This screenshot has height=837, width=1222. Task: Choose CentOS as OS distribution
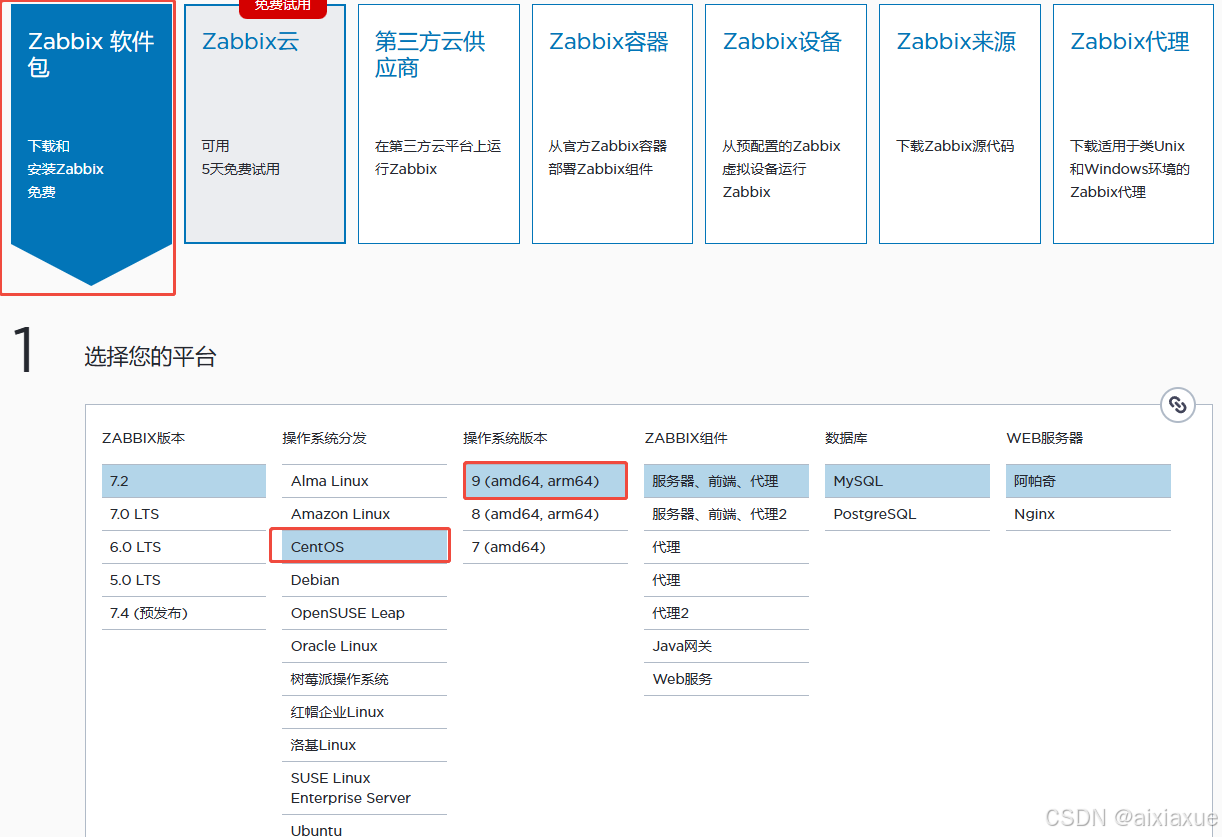(x=364, y=547)
